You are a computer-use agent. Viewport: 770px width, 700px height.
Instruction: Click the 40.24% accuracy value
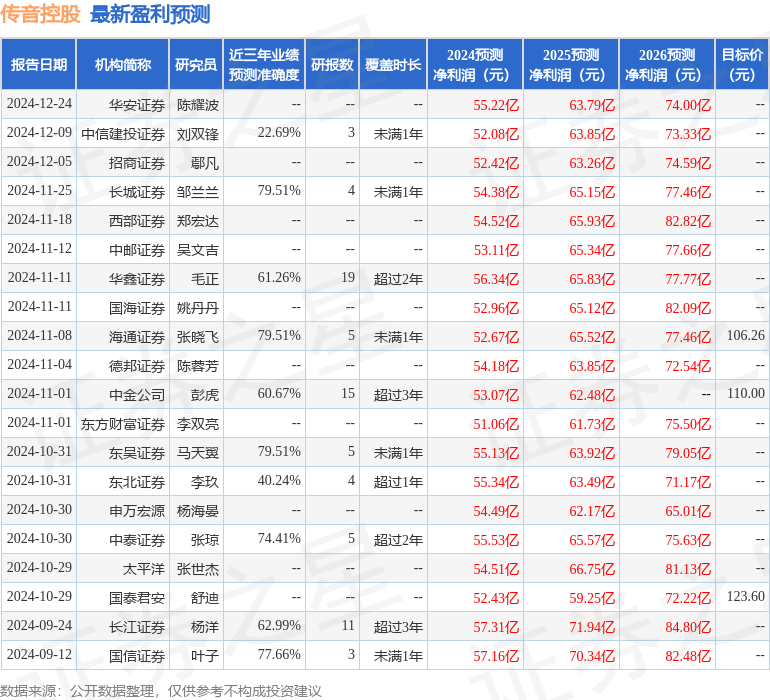279,480
